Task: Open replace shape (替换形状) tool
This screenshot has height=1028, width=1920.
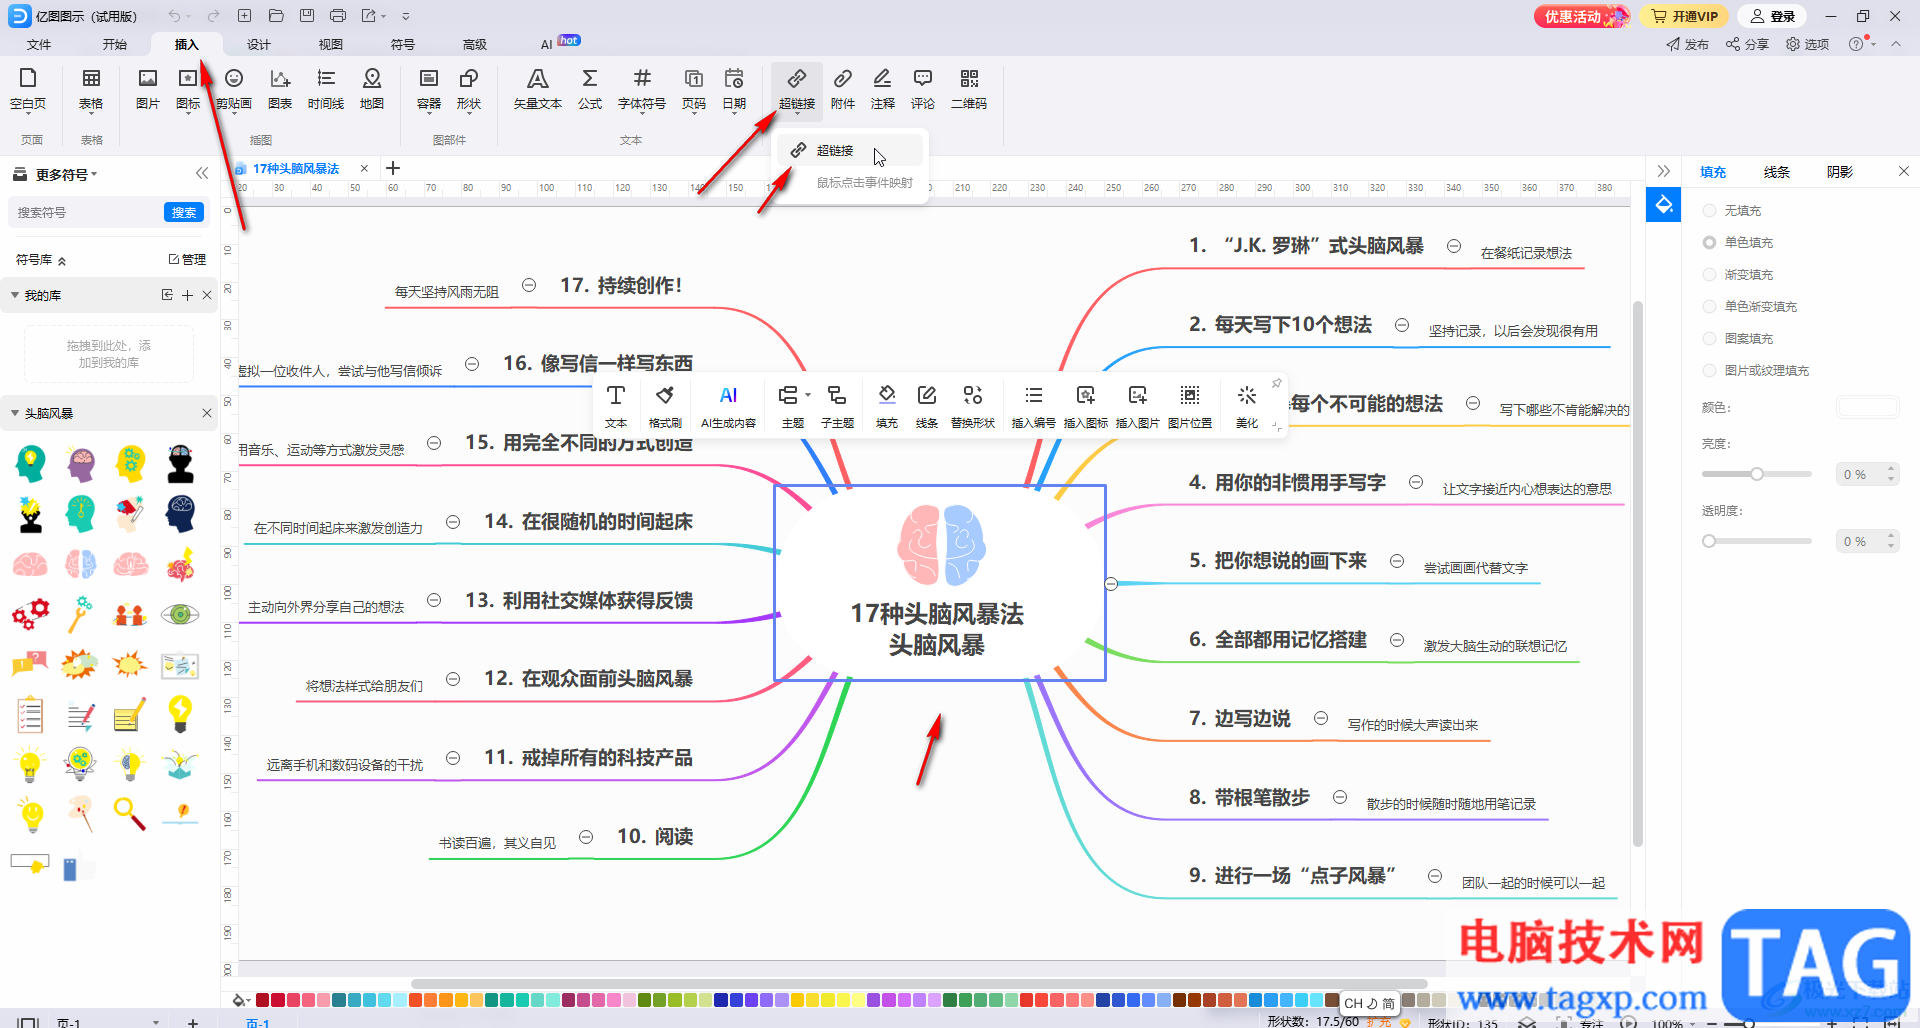Action: [973, 406]
